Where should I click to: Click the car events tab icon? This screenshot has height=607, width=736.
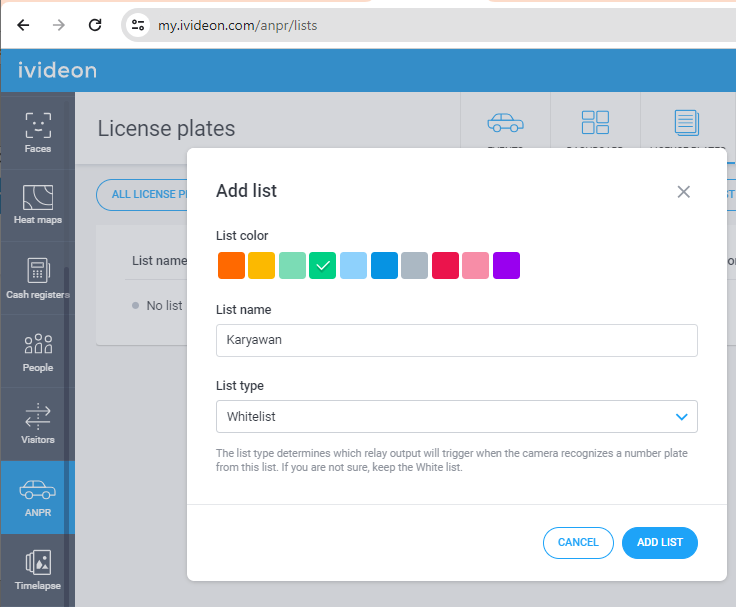506,123
